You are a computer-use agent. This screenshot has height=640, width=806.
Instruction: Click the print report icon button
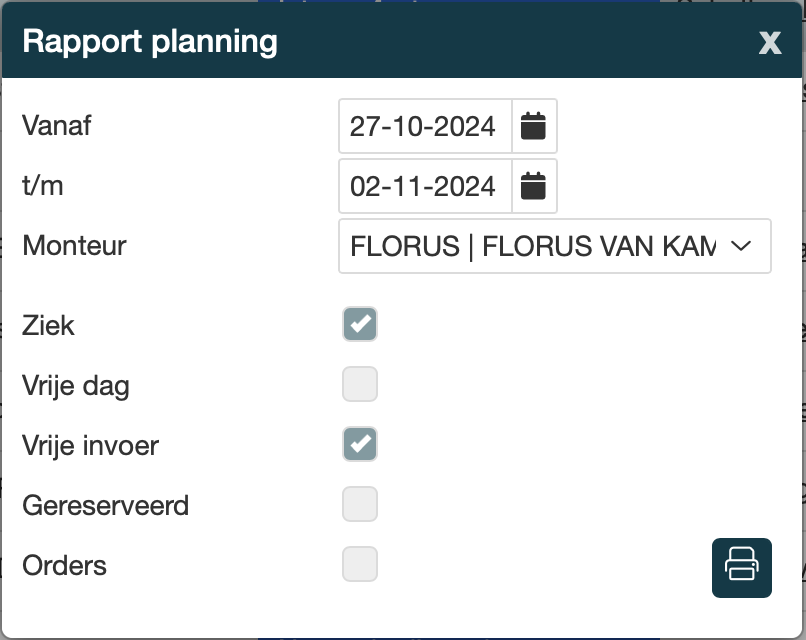click(x=741, y=567)
